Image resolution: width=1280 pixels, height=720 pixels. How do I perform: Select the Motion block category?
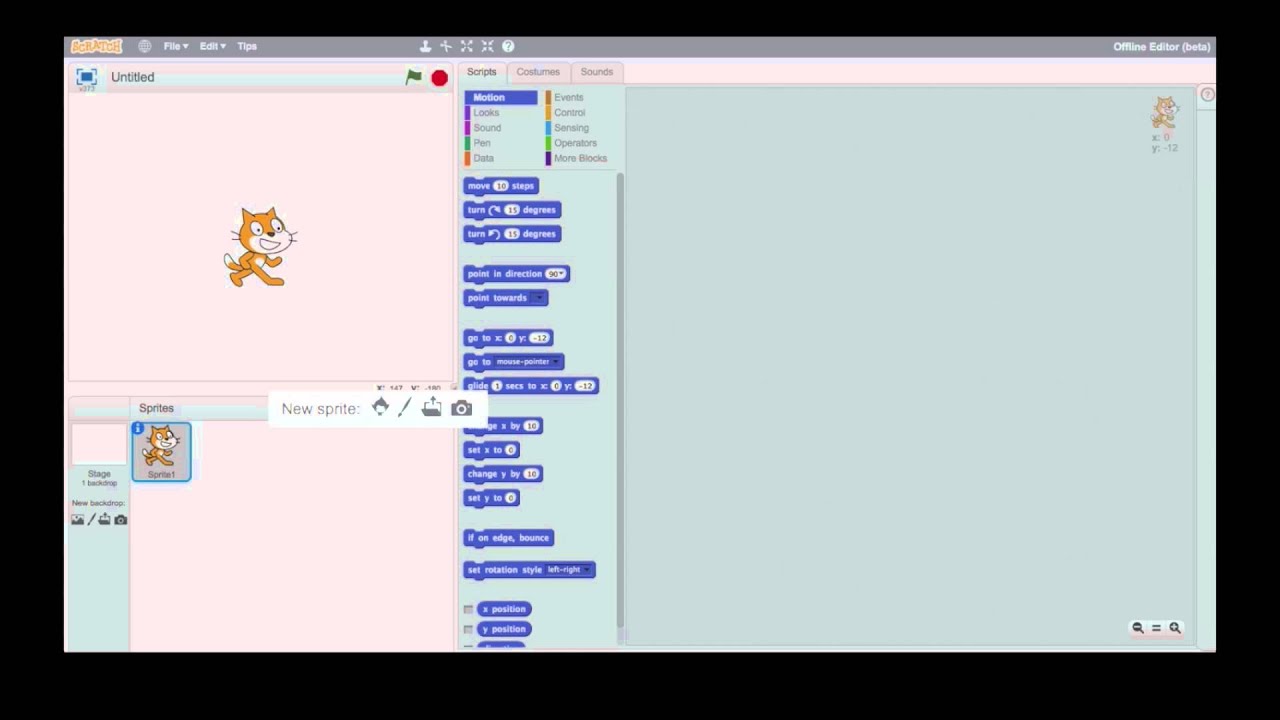pyautogui.click(x=500, y=97)
